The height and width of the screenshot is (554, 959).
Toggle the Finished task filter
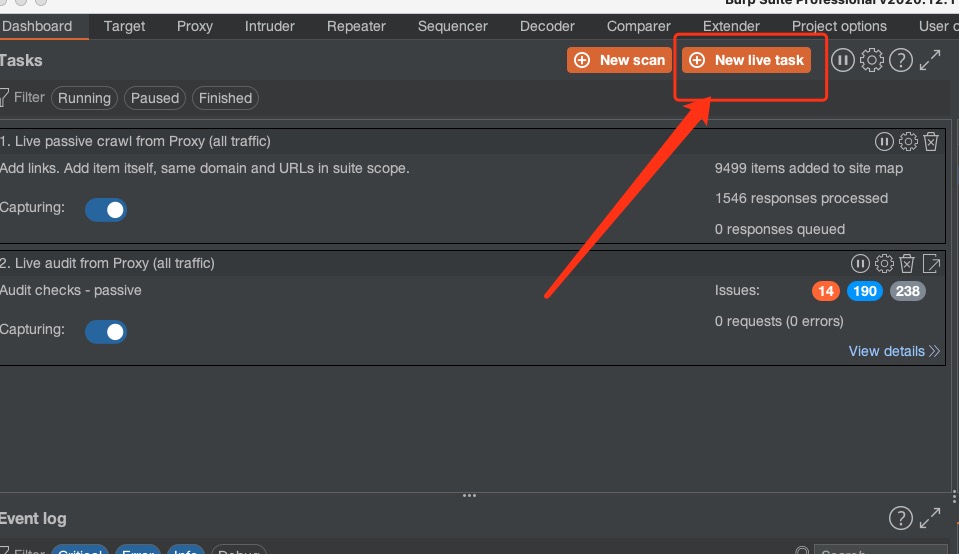225,98
